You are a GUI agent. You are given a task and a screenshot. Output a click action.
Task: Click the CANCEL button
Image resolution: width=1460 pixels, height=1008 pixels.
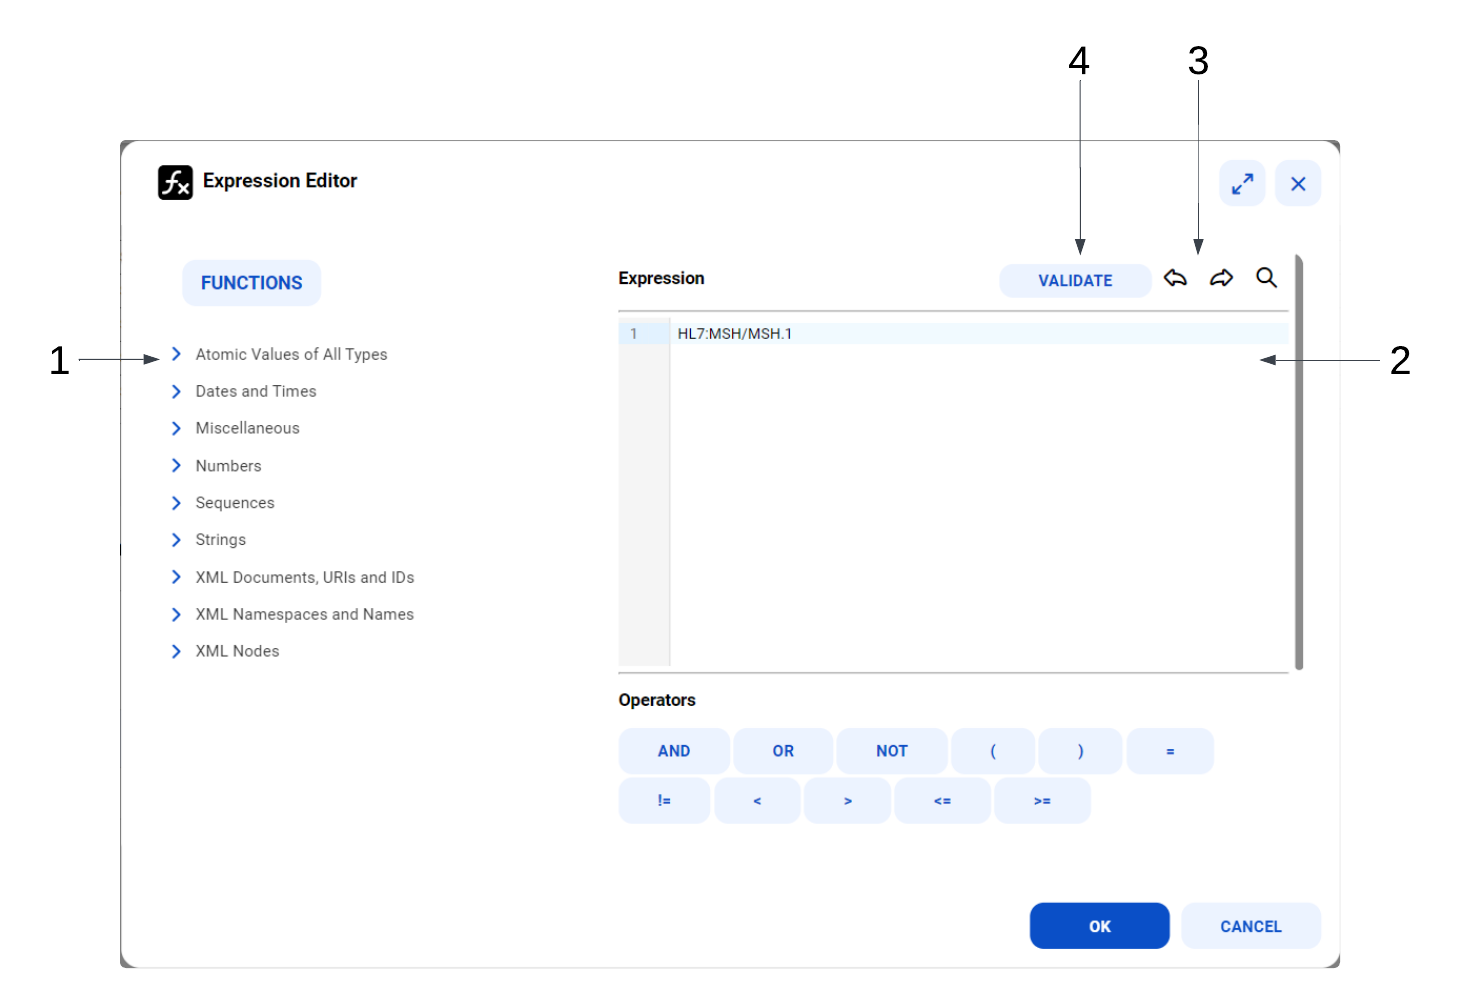pyautogui.click(x=1251, y=926)
